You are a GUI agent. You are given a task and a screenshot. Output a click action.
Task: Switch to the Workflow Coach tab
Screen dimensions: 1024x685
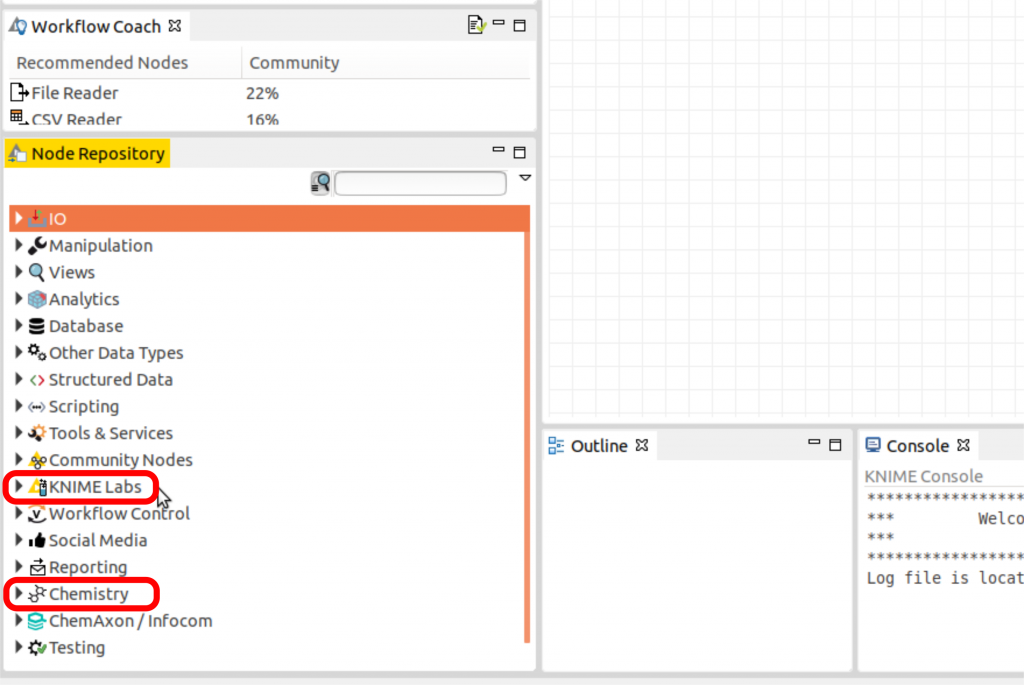coord(95,27)
